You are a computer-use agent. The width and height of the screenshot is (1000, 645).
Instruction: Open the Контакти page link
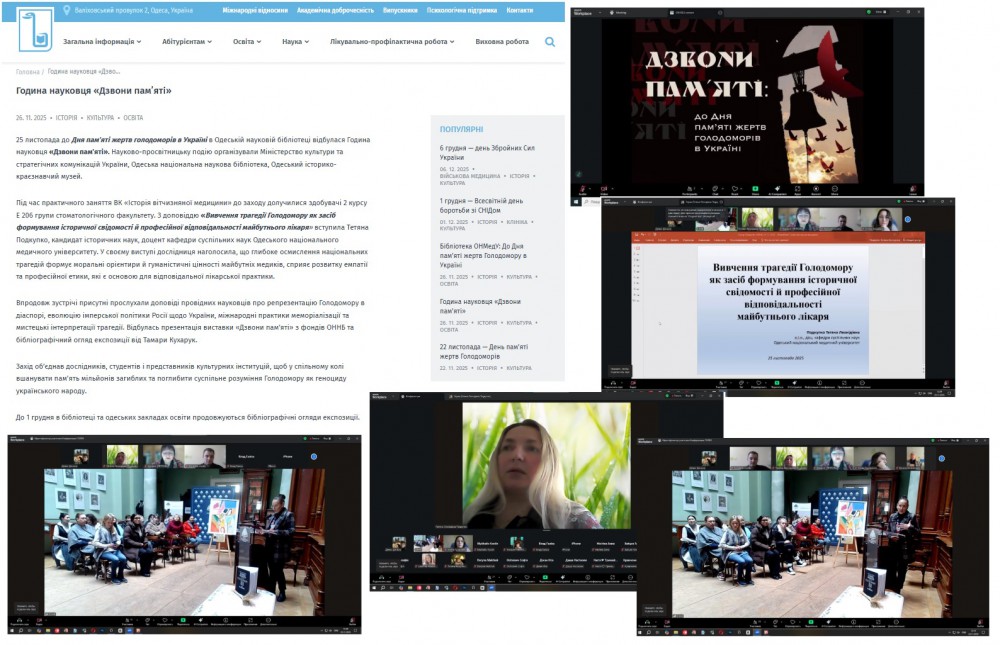(x=519, y=10)
